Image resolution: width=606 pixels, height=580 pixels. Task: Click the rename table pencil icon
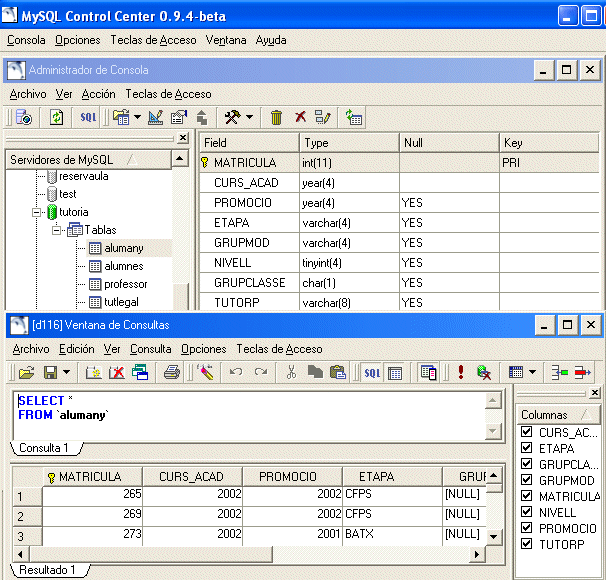tap(323, 117)
